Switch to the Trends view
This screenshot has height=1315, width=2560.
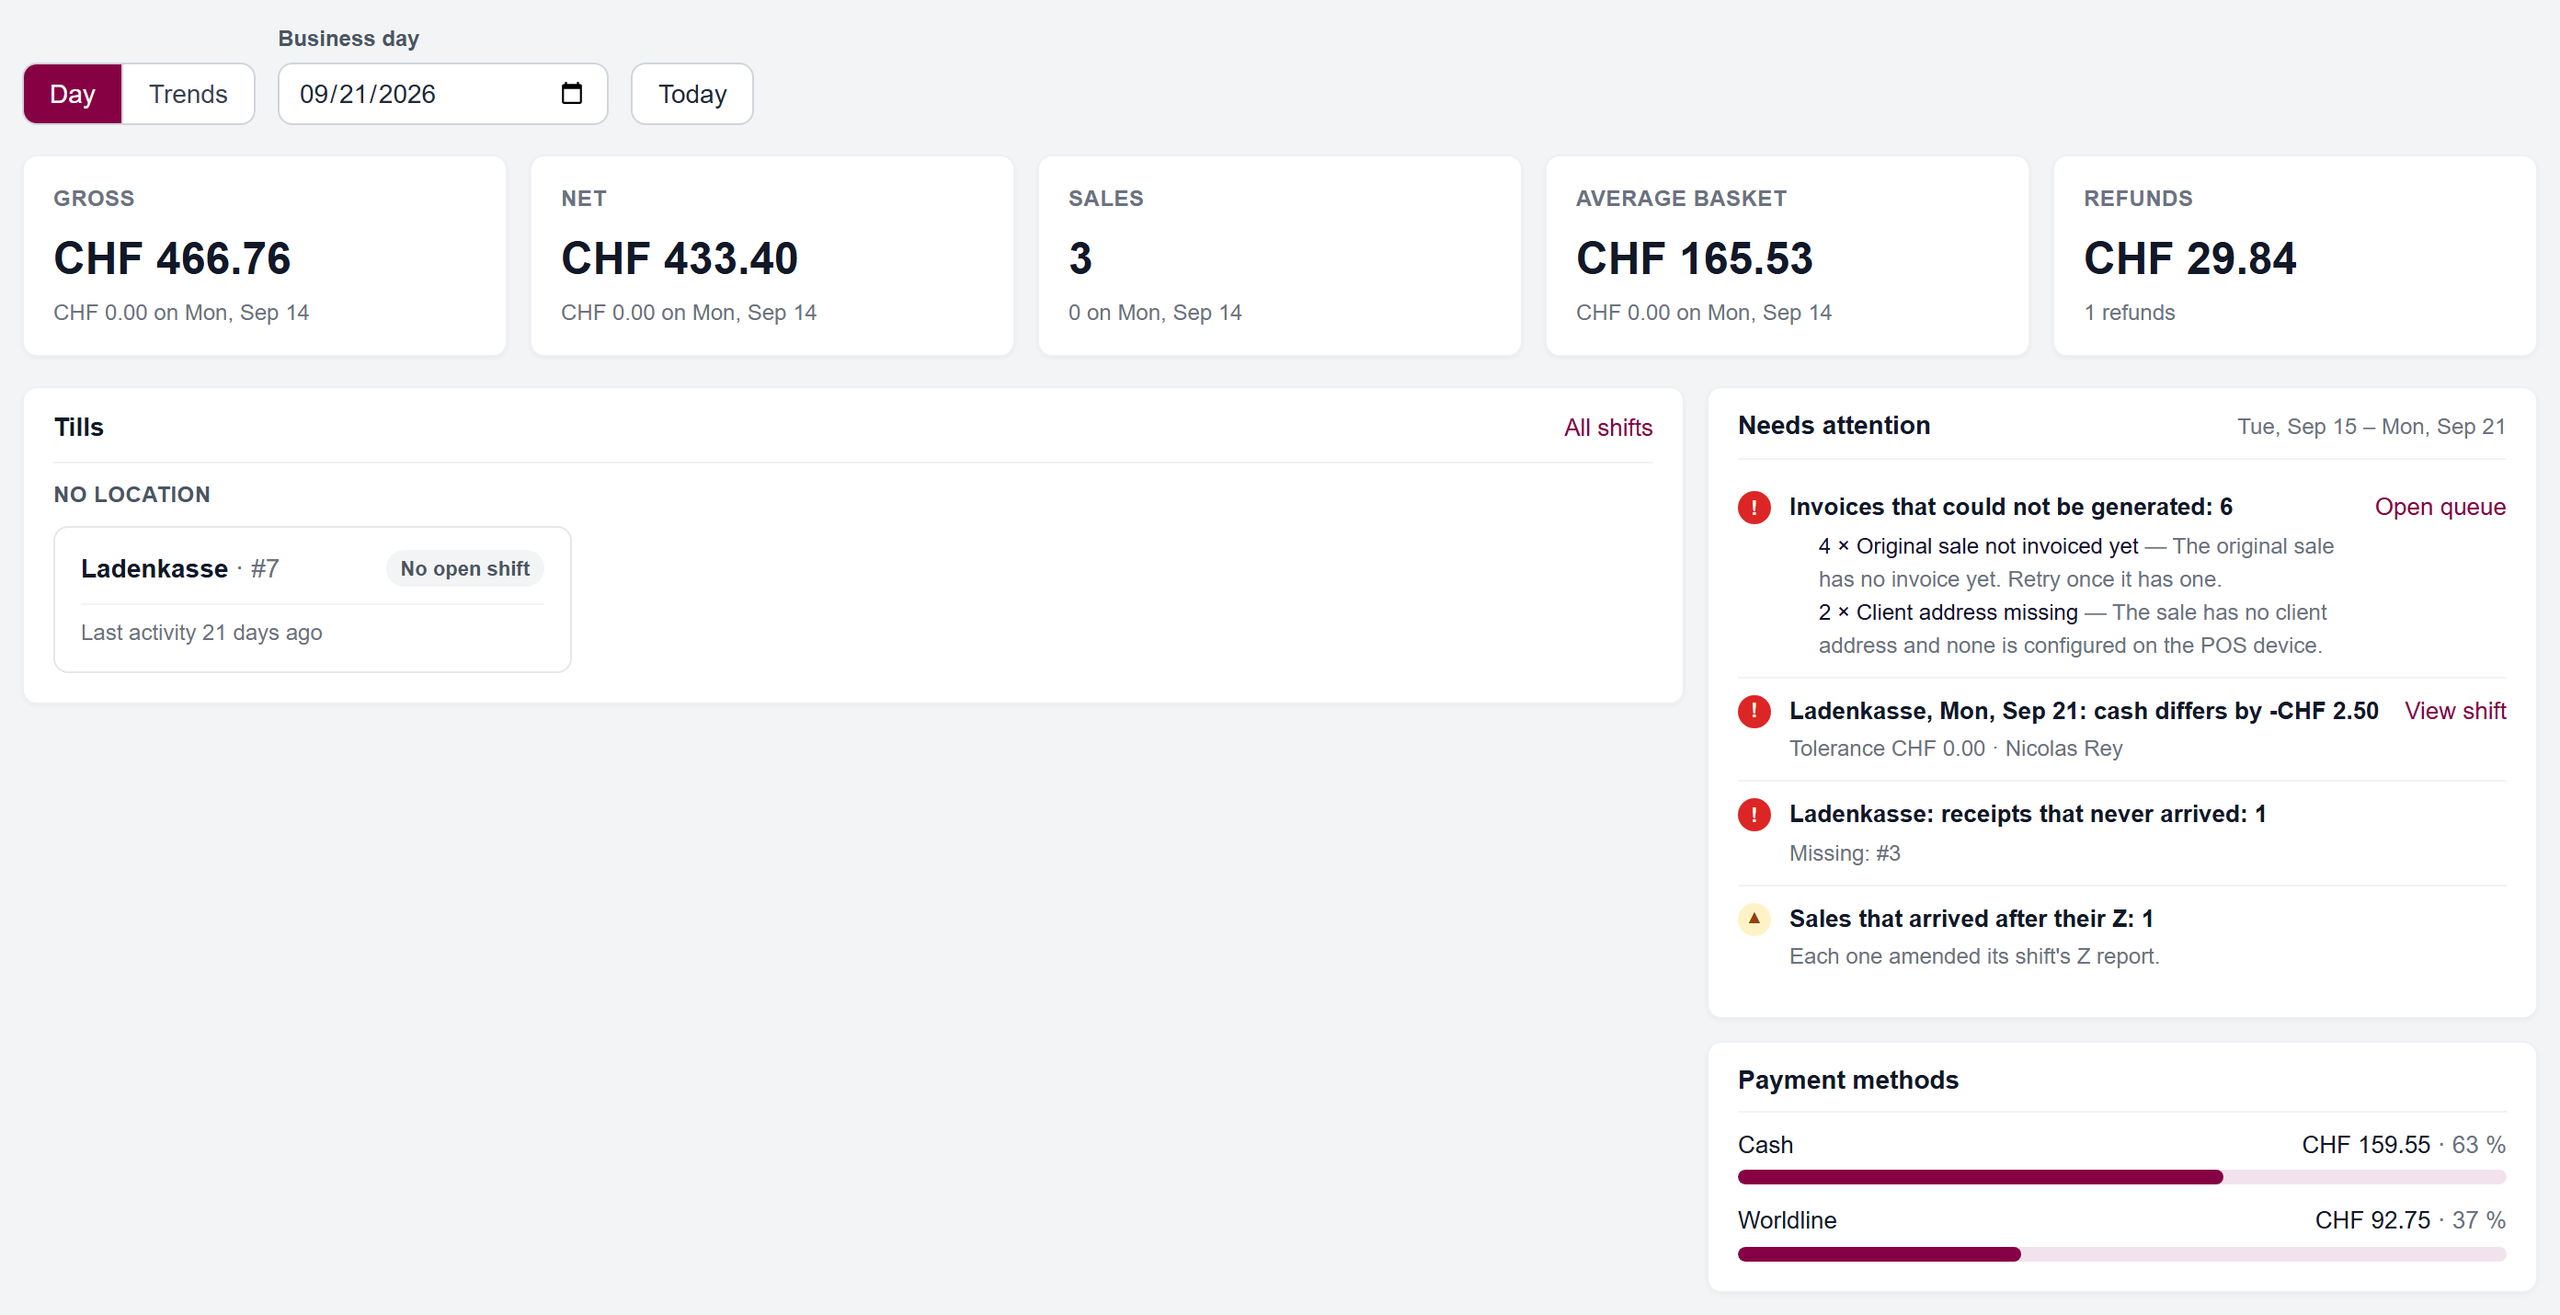coord(188,94)
